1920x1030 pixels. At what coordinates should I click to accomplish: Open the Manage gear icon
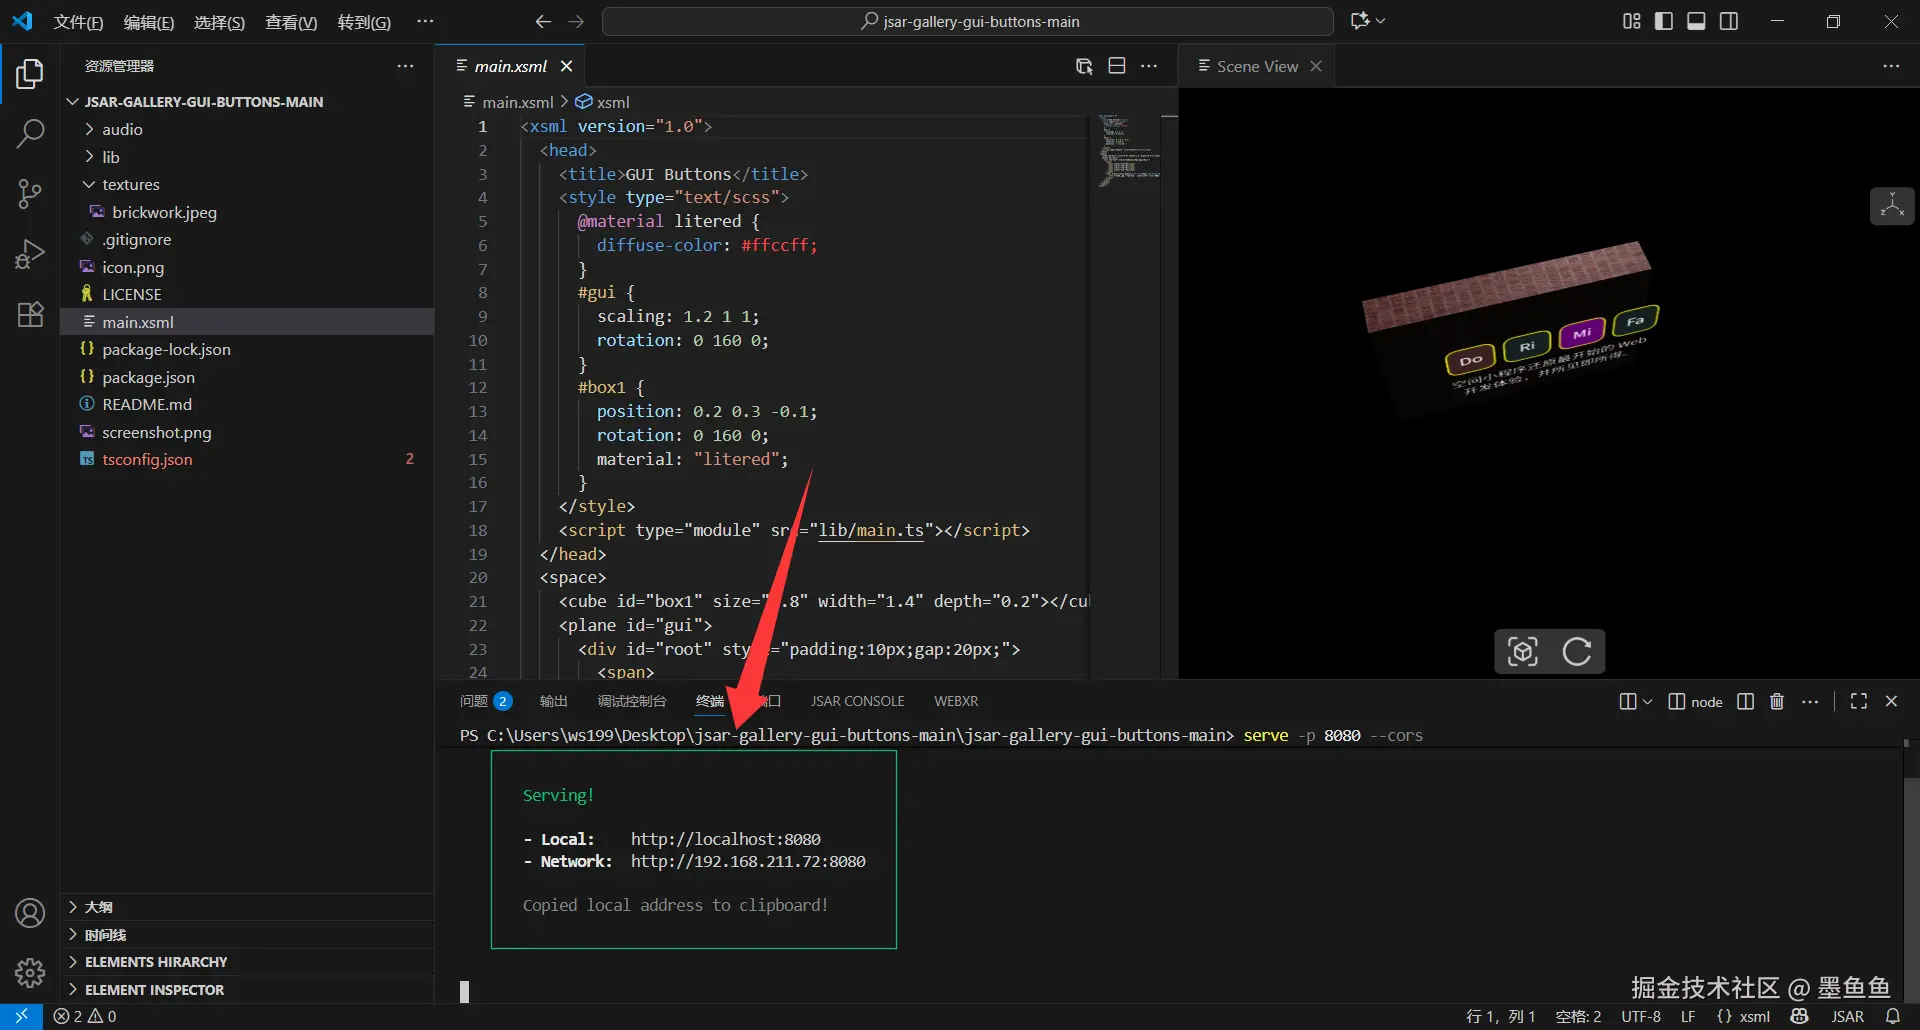click(30, 972)
